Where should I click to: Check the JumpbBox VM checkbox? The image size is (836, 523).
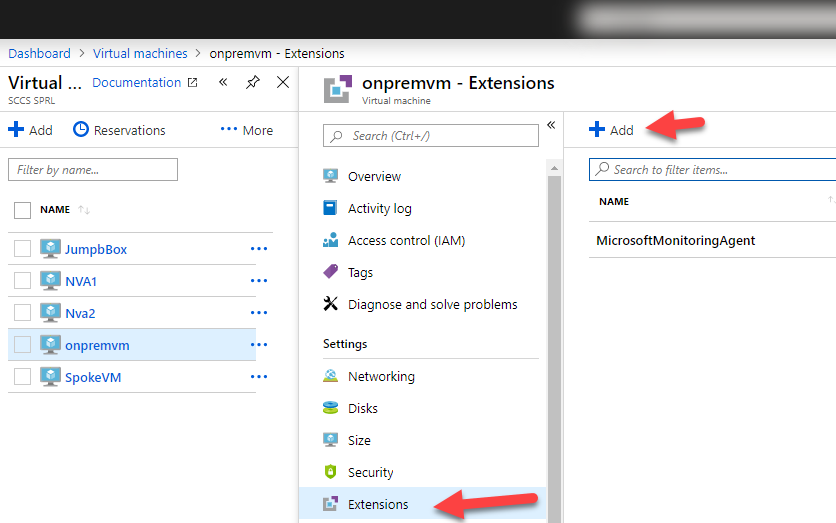point(23,249)
